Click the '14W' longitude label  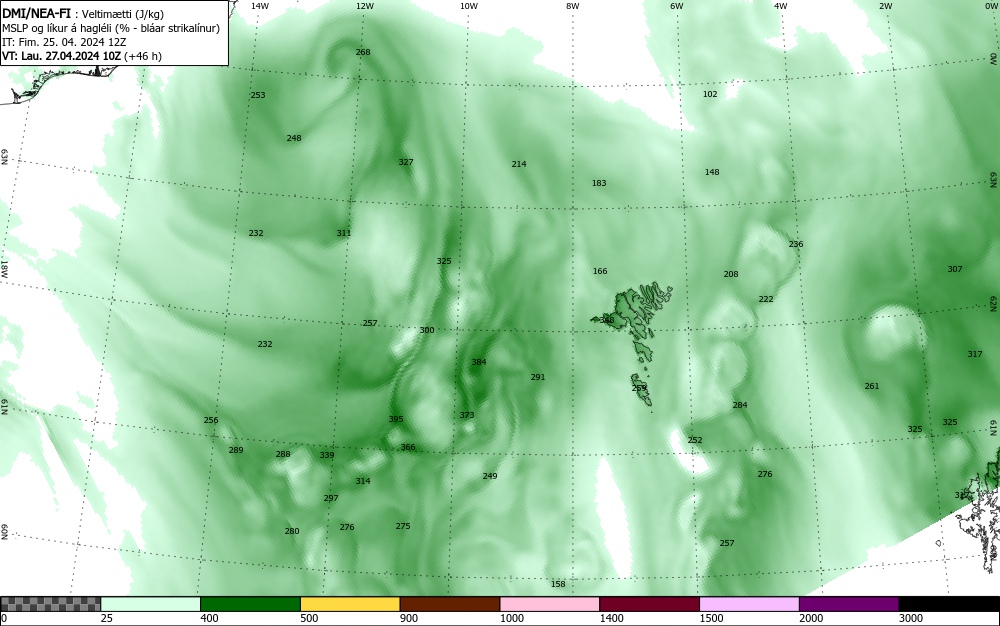point(260,6)
